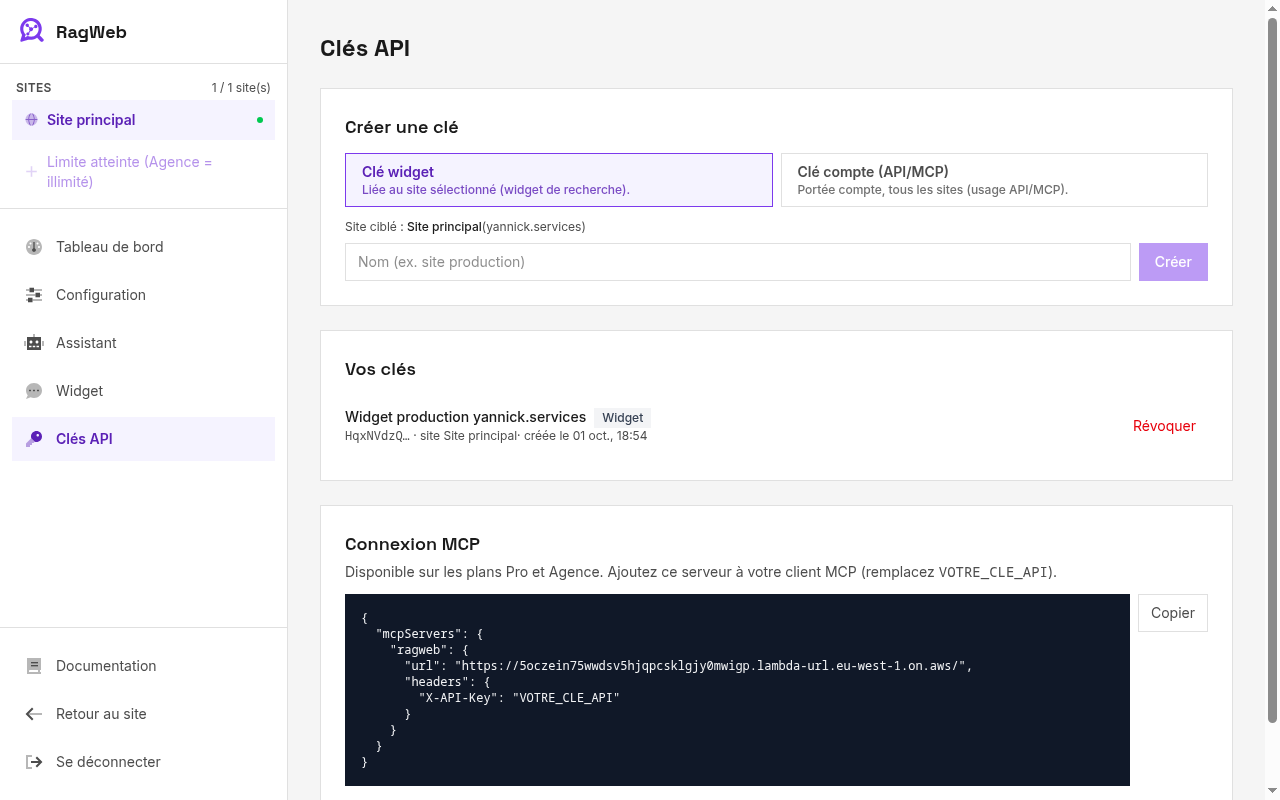Choose the Clé compte (API/MCP) option
Screen dimensions: 1280x800
[994, 180]
